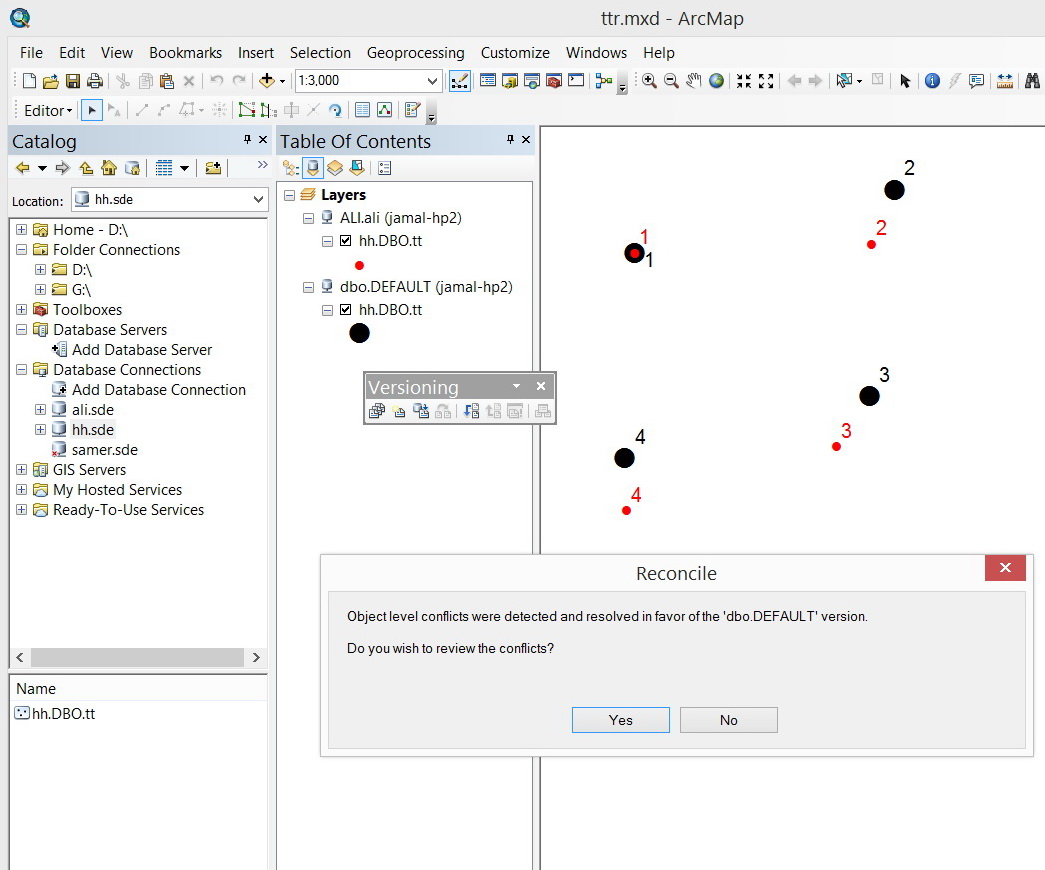Toggle the Editor Toolbar icon
Viewport: 1045px width, 870px height.
(459, 81)
